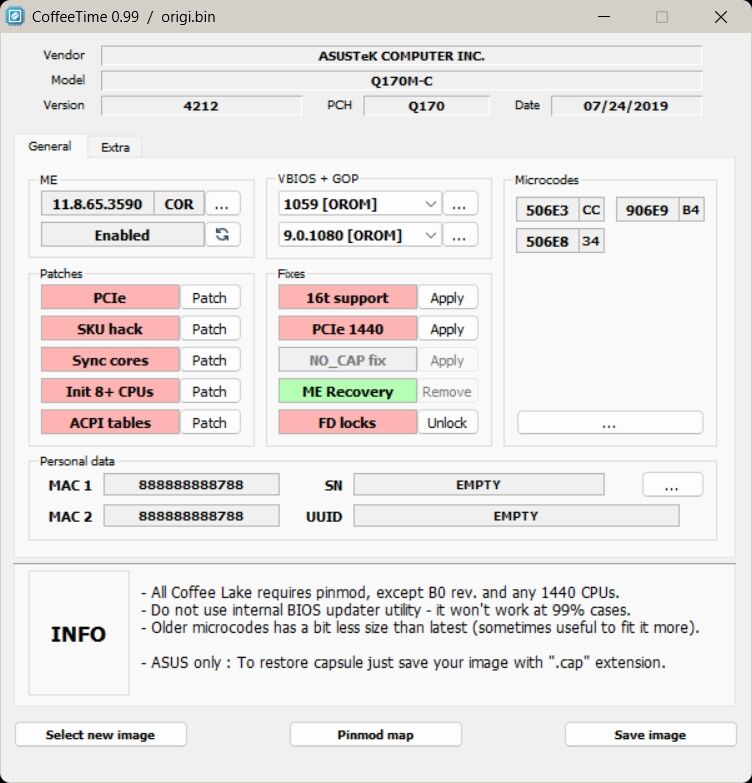Switch to the Extra tab

[115, 147]
